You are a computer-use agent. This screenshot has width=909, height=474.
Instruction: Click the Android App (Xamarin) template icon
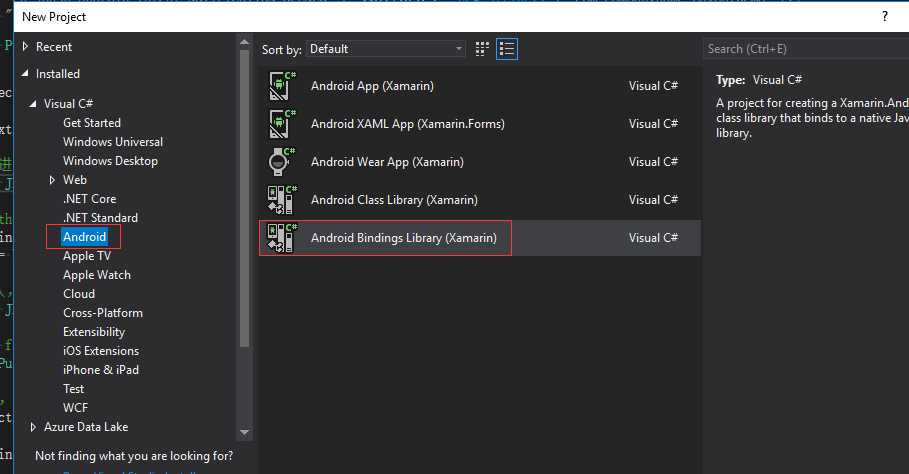click(x=282, y=86)
